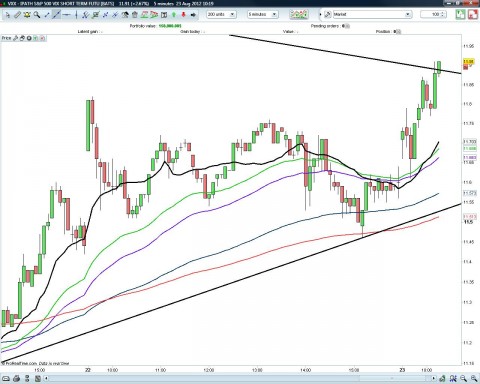Click the red X icon on Price panel

coord(42,38)
